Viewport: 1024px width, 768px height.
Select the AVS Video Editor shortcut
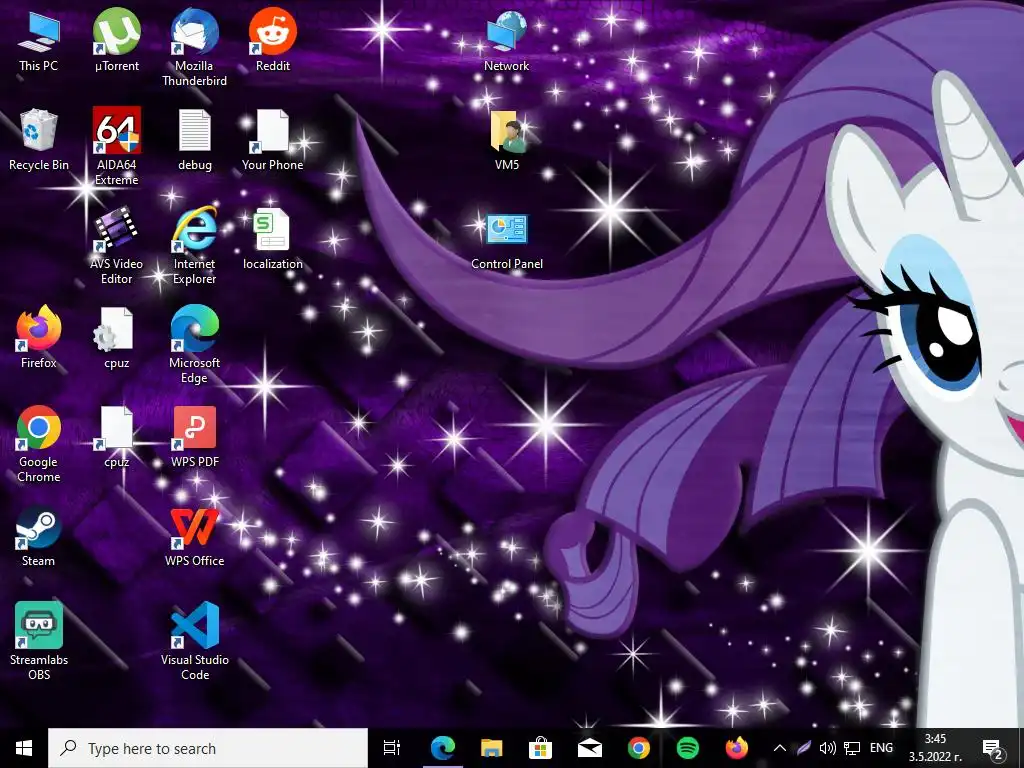[116, 246]
